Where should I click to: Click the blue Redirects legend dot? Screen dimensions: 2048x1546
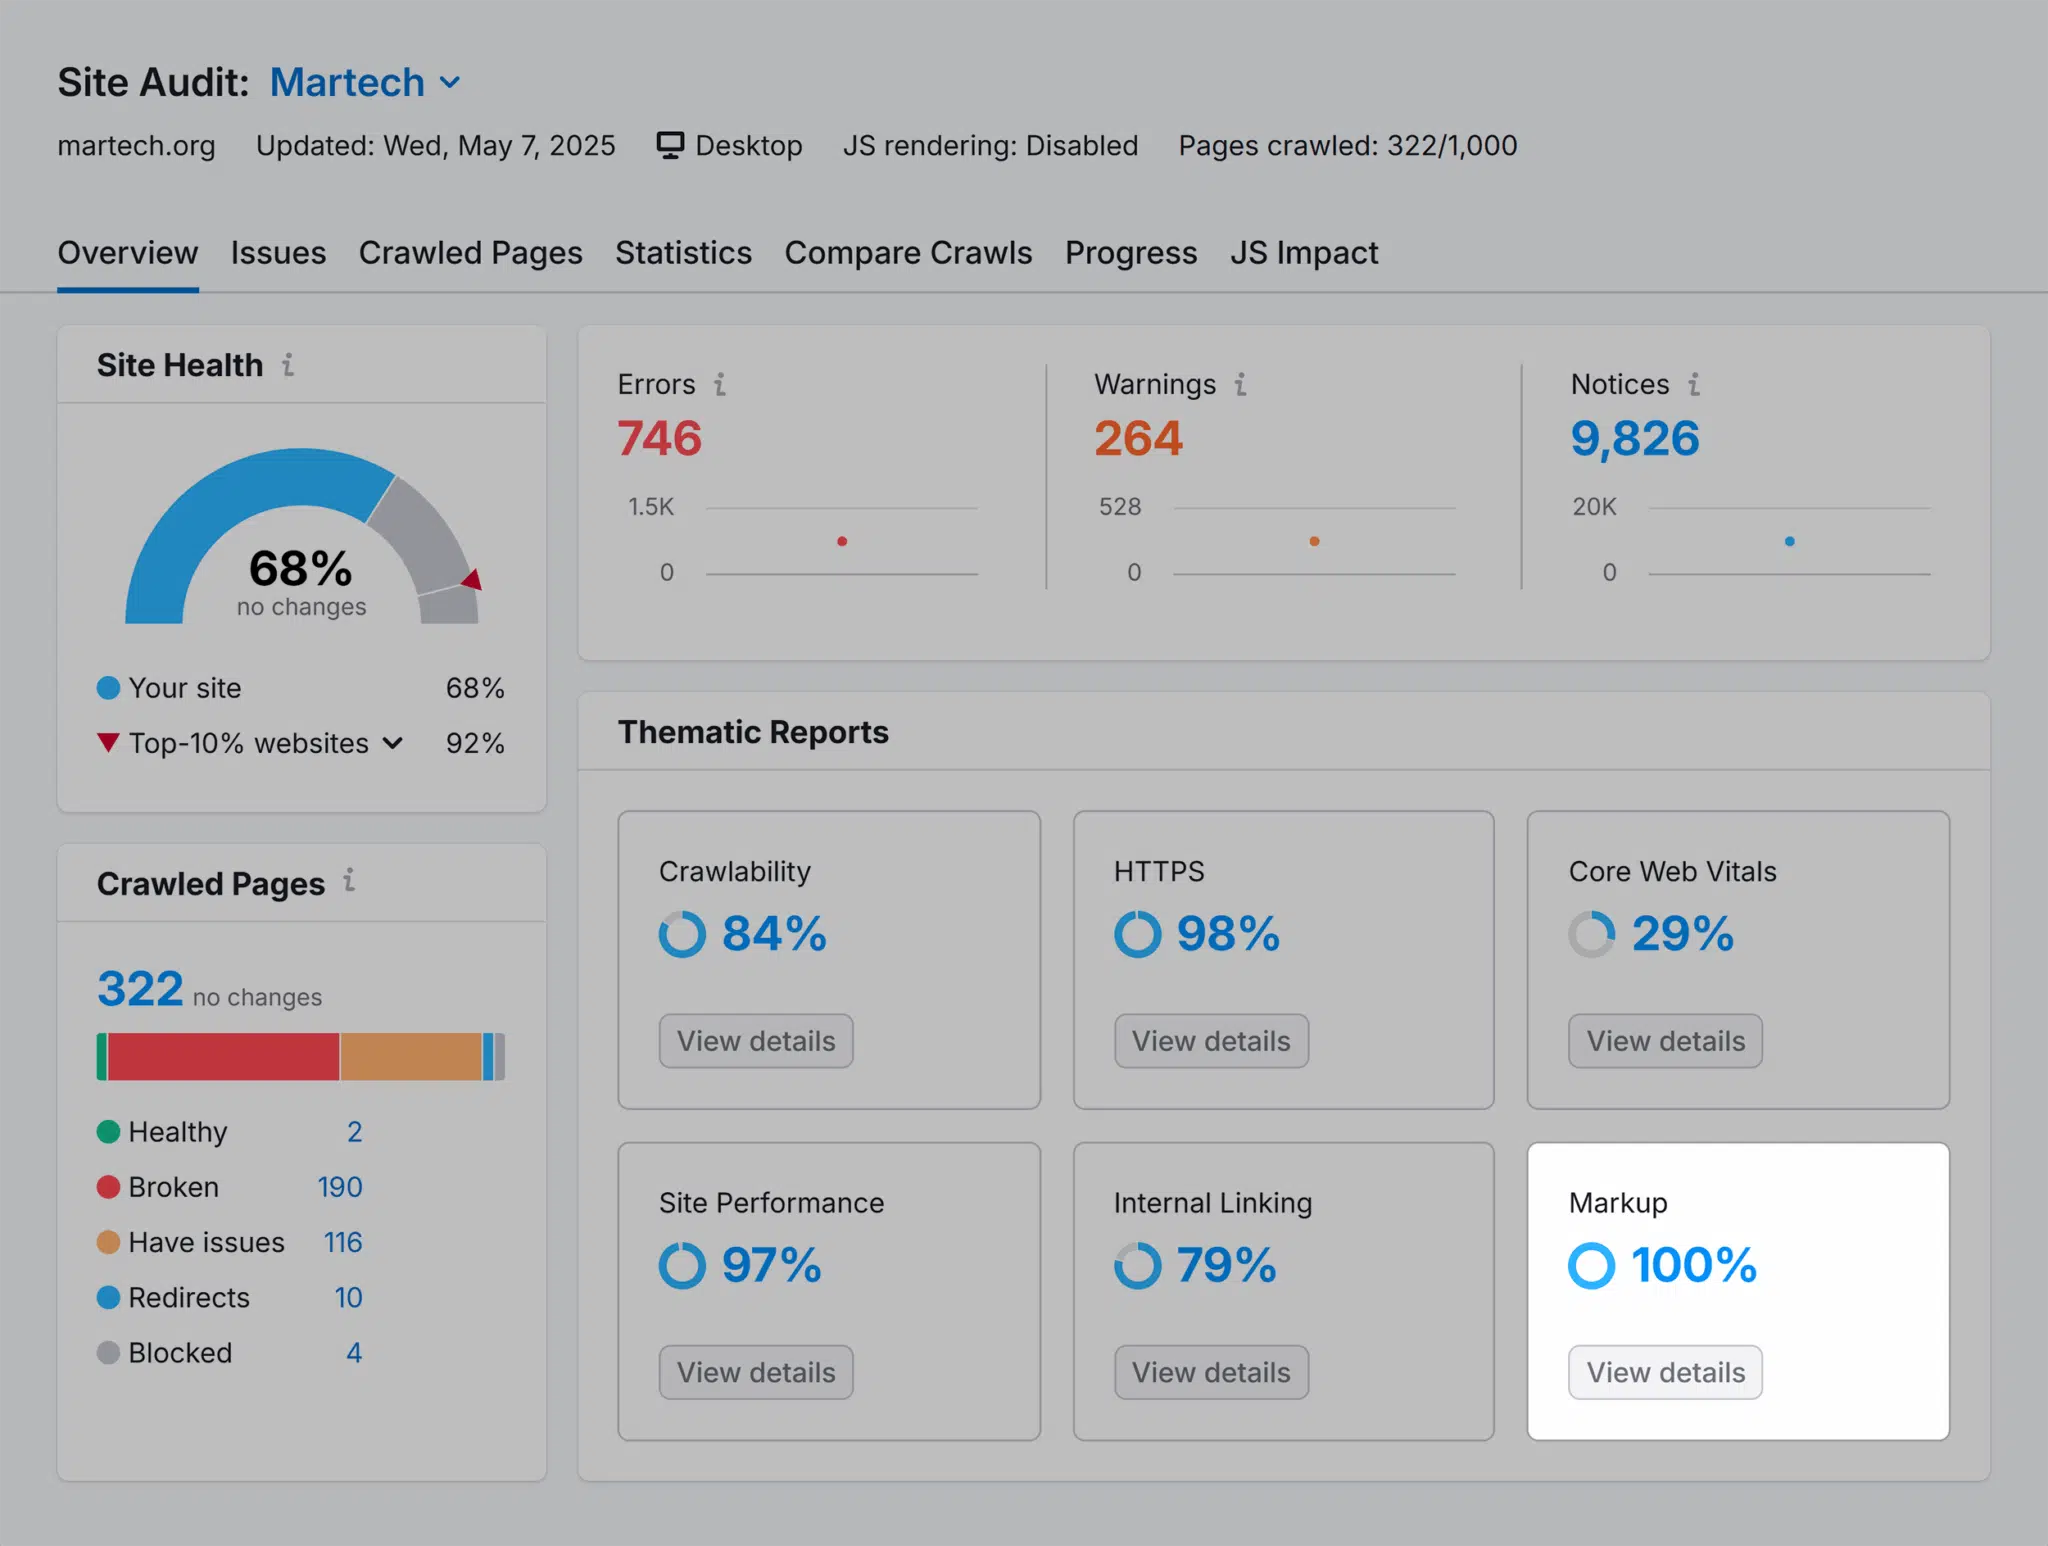click(x=108, y=1297)
